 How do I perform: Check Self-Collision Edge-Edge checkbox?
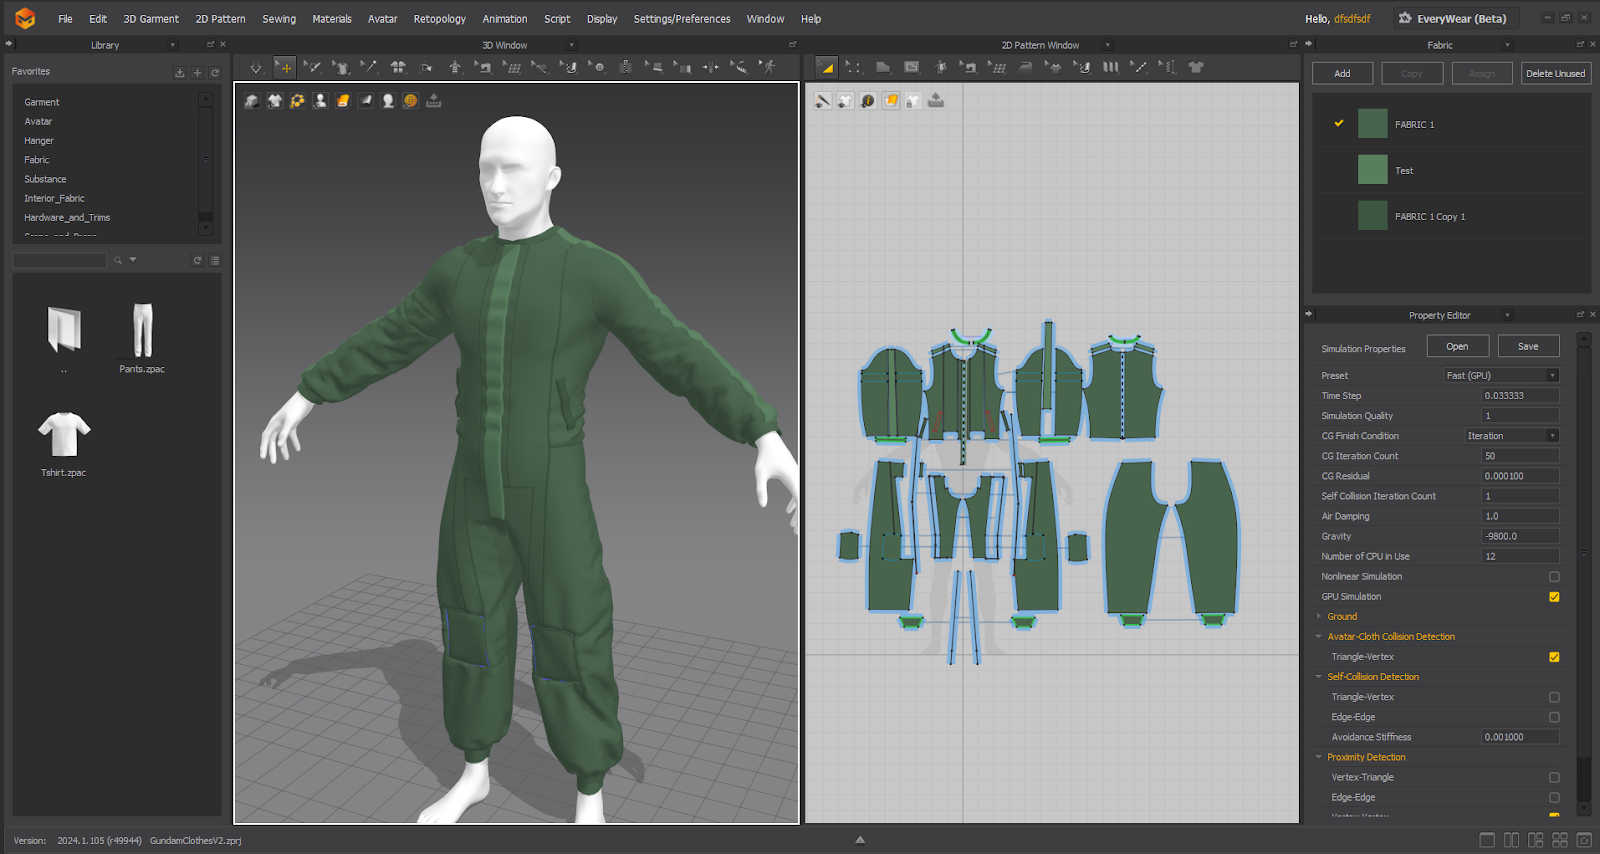click(1554, 717)
